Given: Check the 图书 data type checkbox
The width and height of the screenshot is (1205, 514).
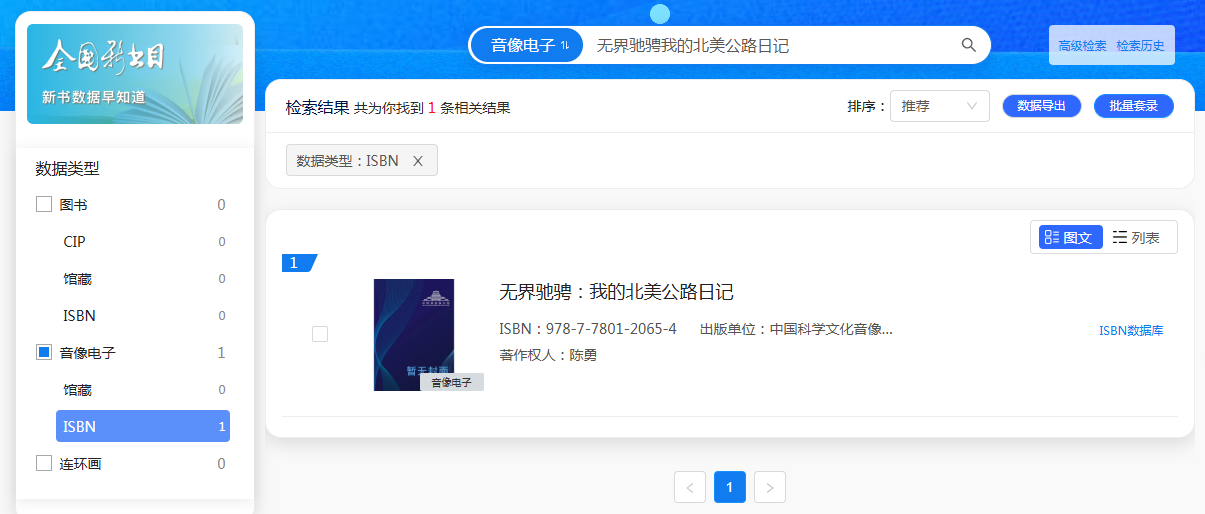Looking at the screenshot, I should (44, 205).
